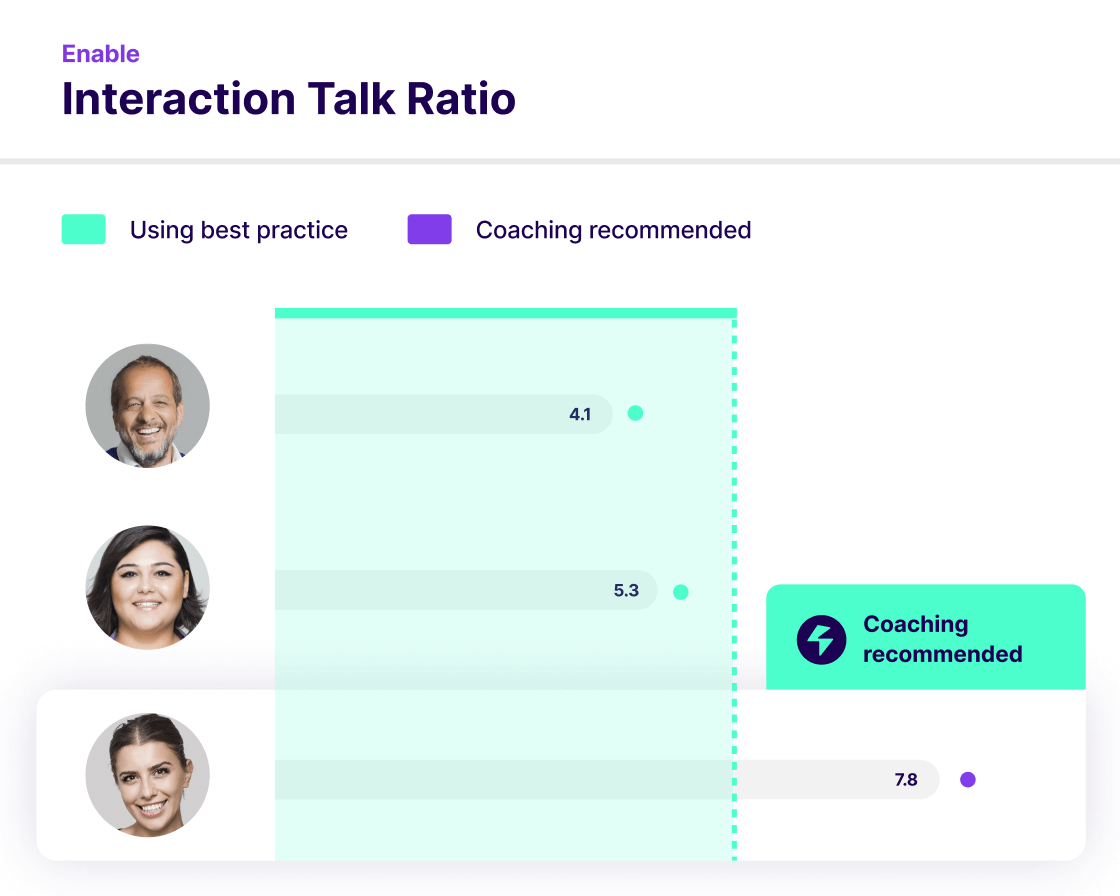This screenshot has height=896, width=1120.
Task: Click the green Using best practice swatch
Action: tap(84, 229)
